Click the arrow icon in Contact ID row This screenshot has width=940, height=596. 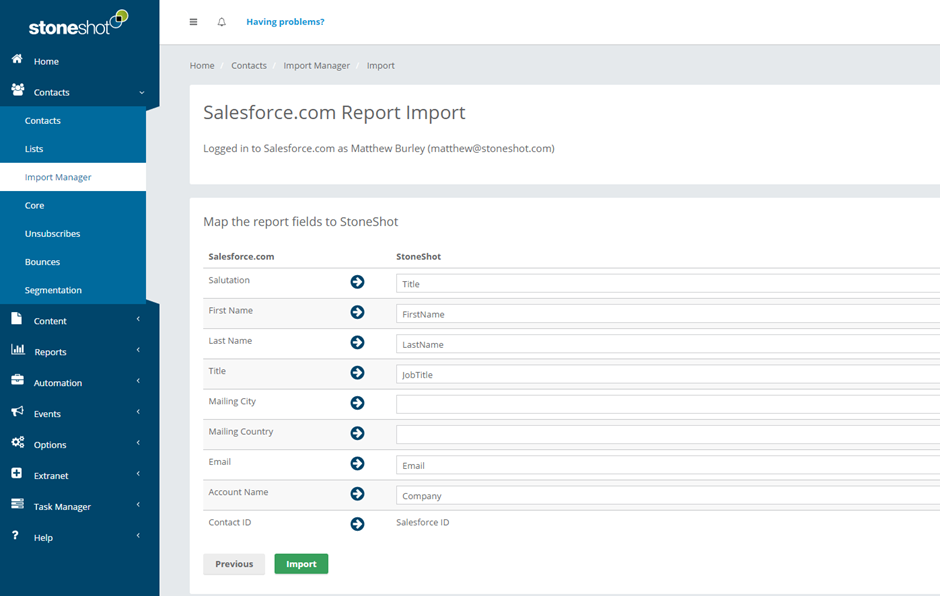point(357,524)
